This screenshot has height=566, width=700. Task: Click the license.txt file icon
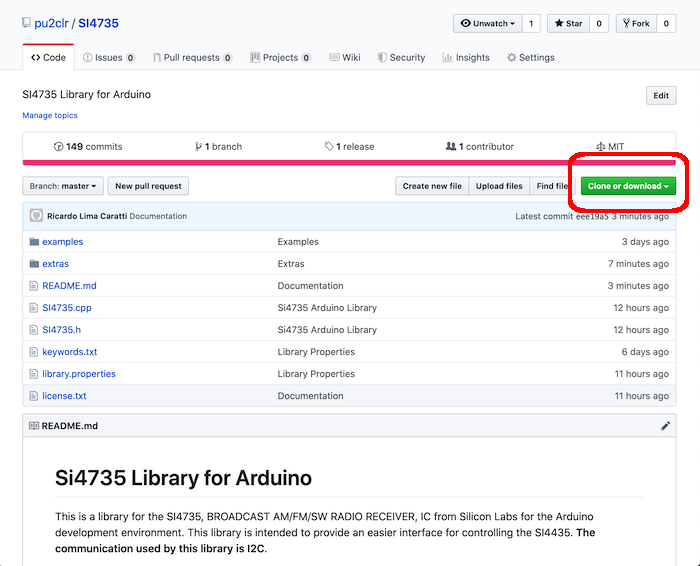click(x=33, y=396)
